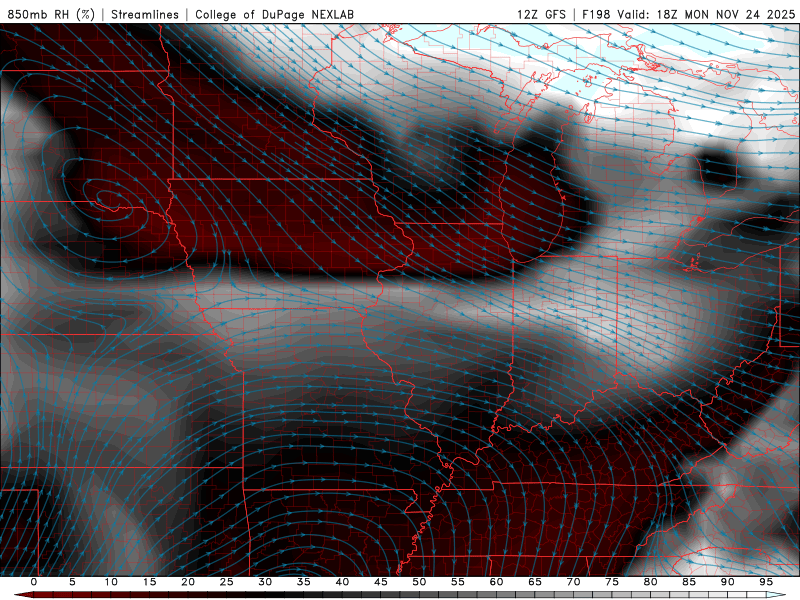
Task: Click the colorbar label '70'
Action: (573, 582)
